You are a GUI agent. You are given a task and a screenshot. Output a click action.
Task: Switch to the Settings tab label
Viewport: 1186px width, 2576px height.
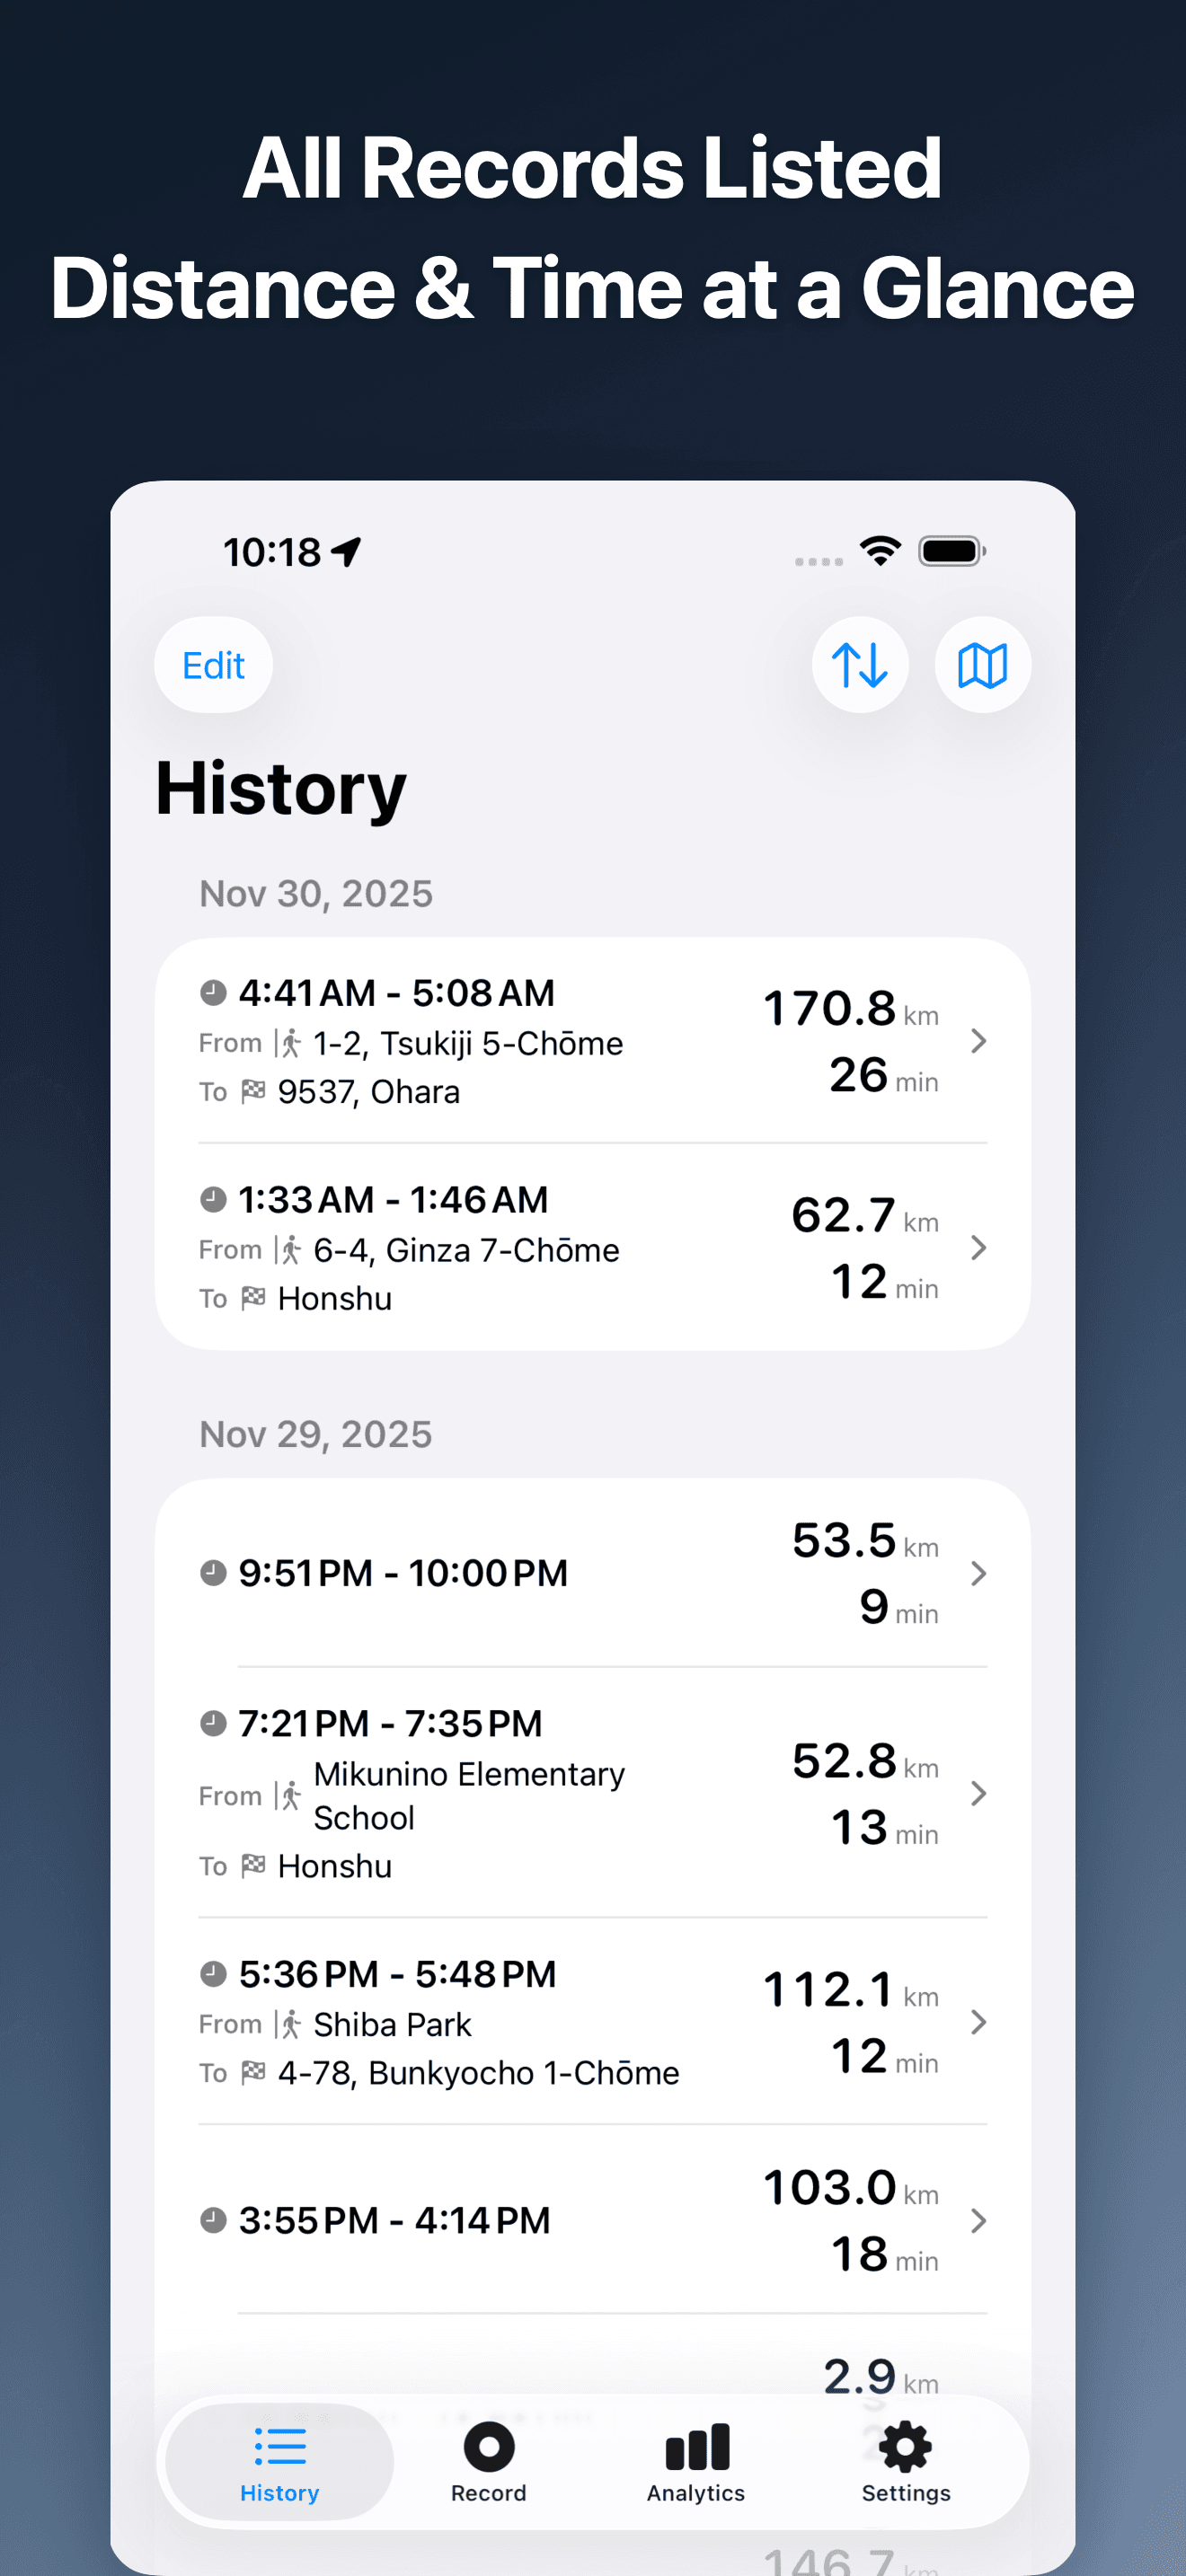click(906, 2493)
